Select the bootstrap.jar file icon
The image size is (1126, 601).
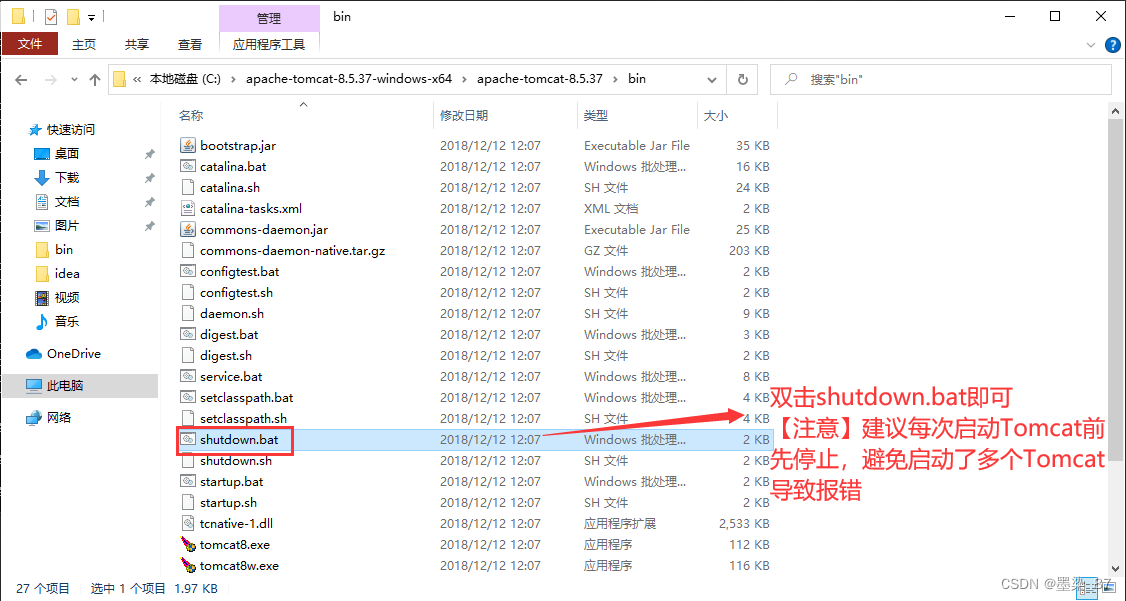(187, 145)
